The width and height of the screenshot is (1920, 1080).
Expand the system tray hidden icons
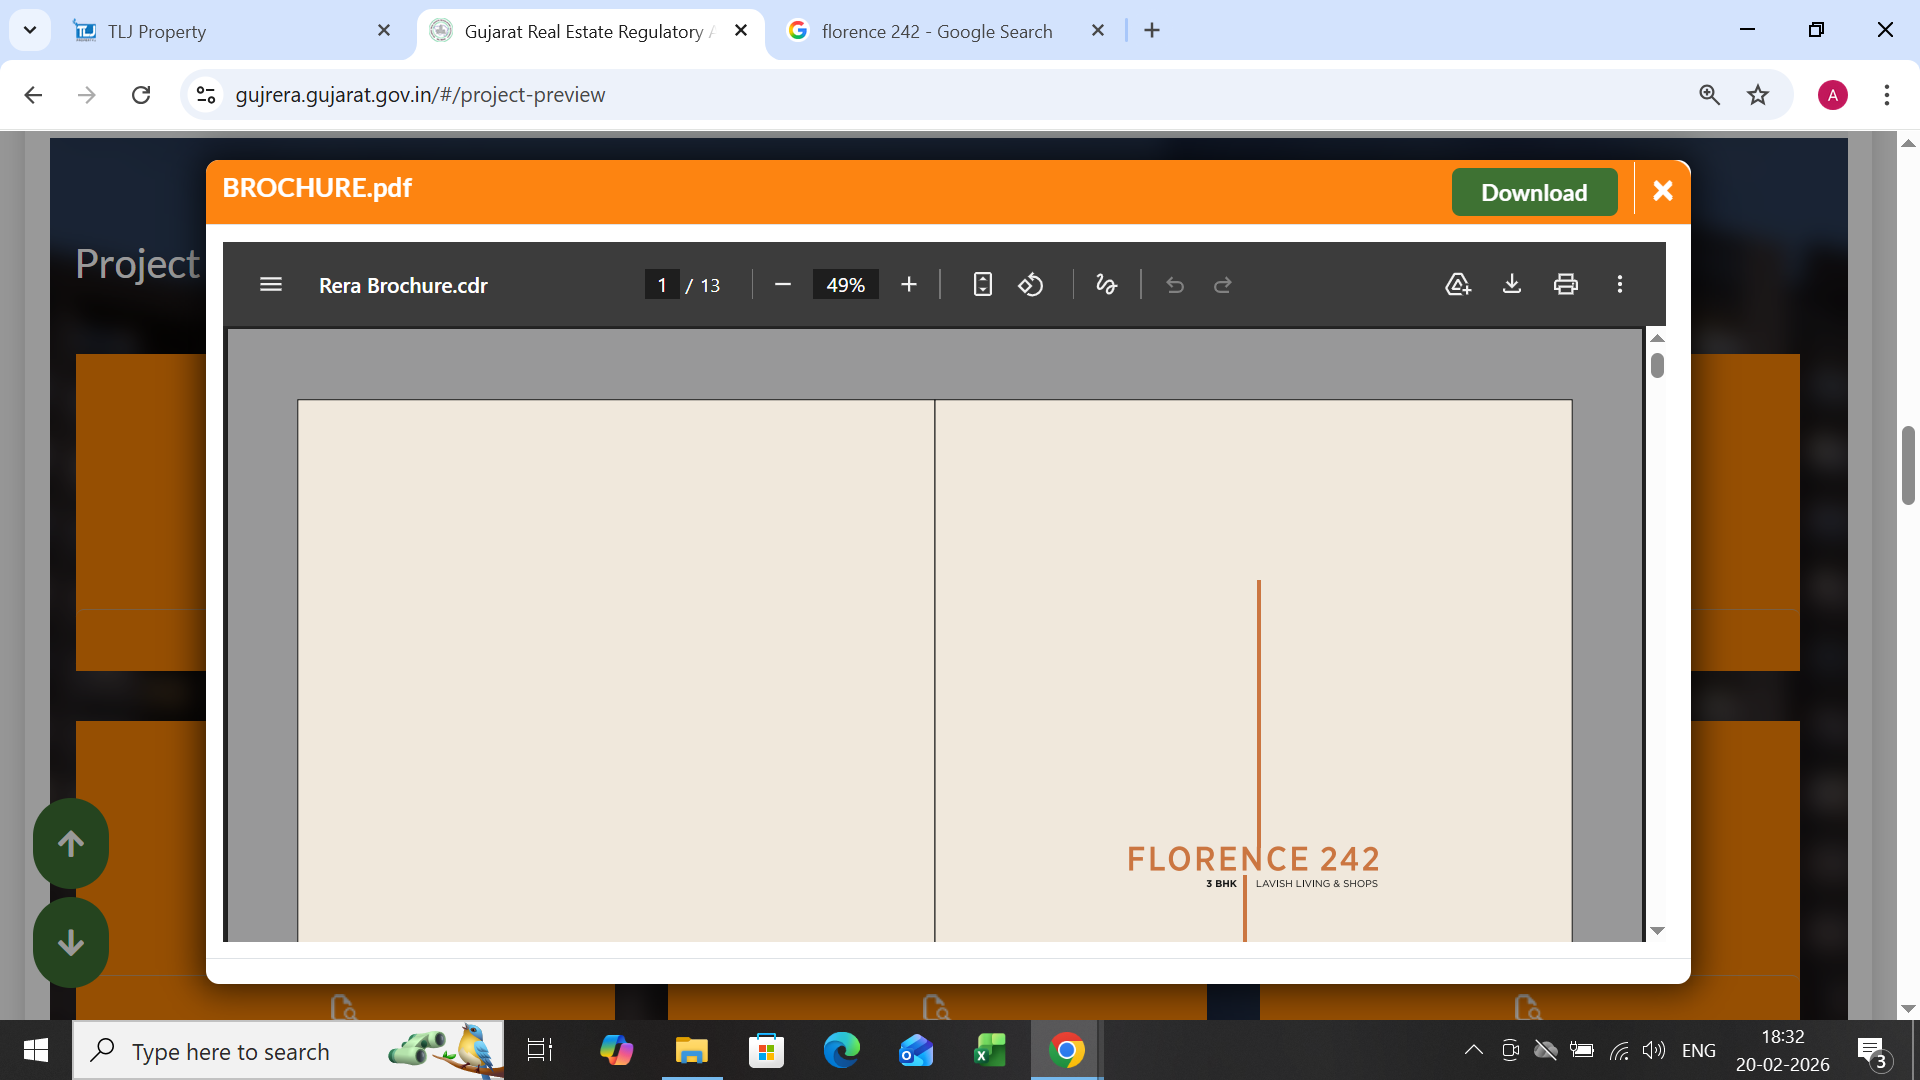click(x=1473, y=1050)
